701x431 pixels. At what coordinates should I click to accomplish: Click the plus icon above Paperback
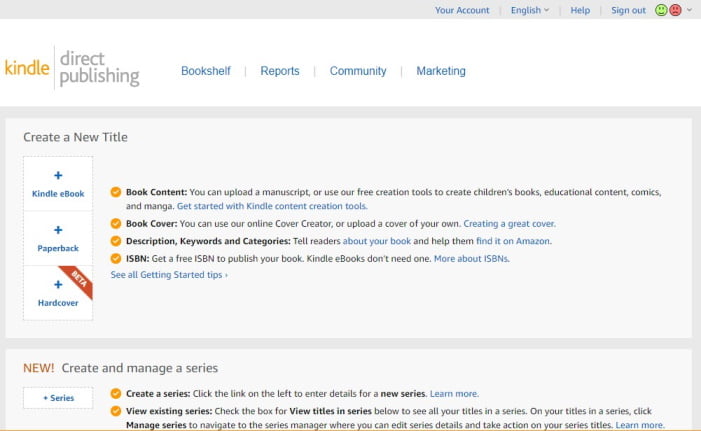[58, 230]
